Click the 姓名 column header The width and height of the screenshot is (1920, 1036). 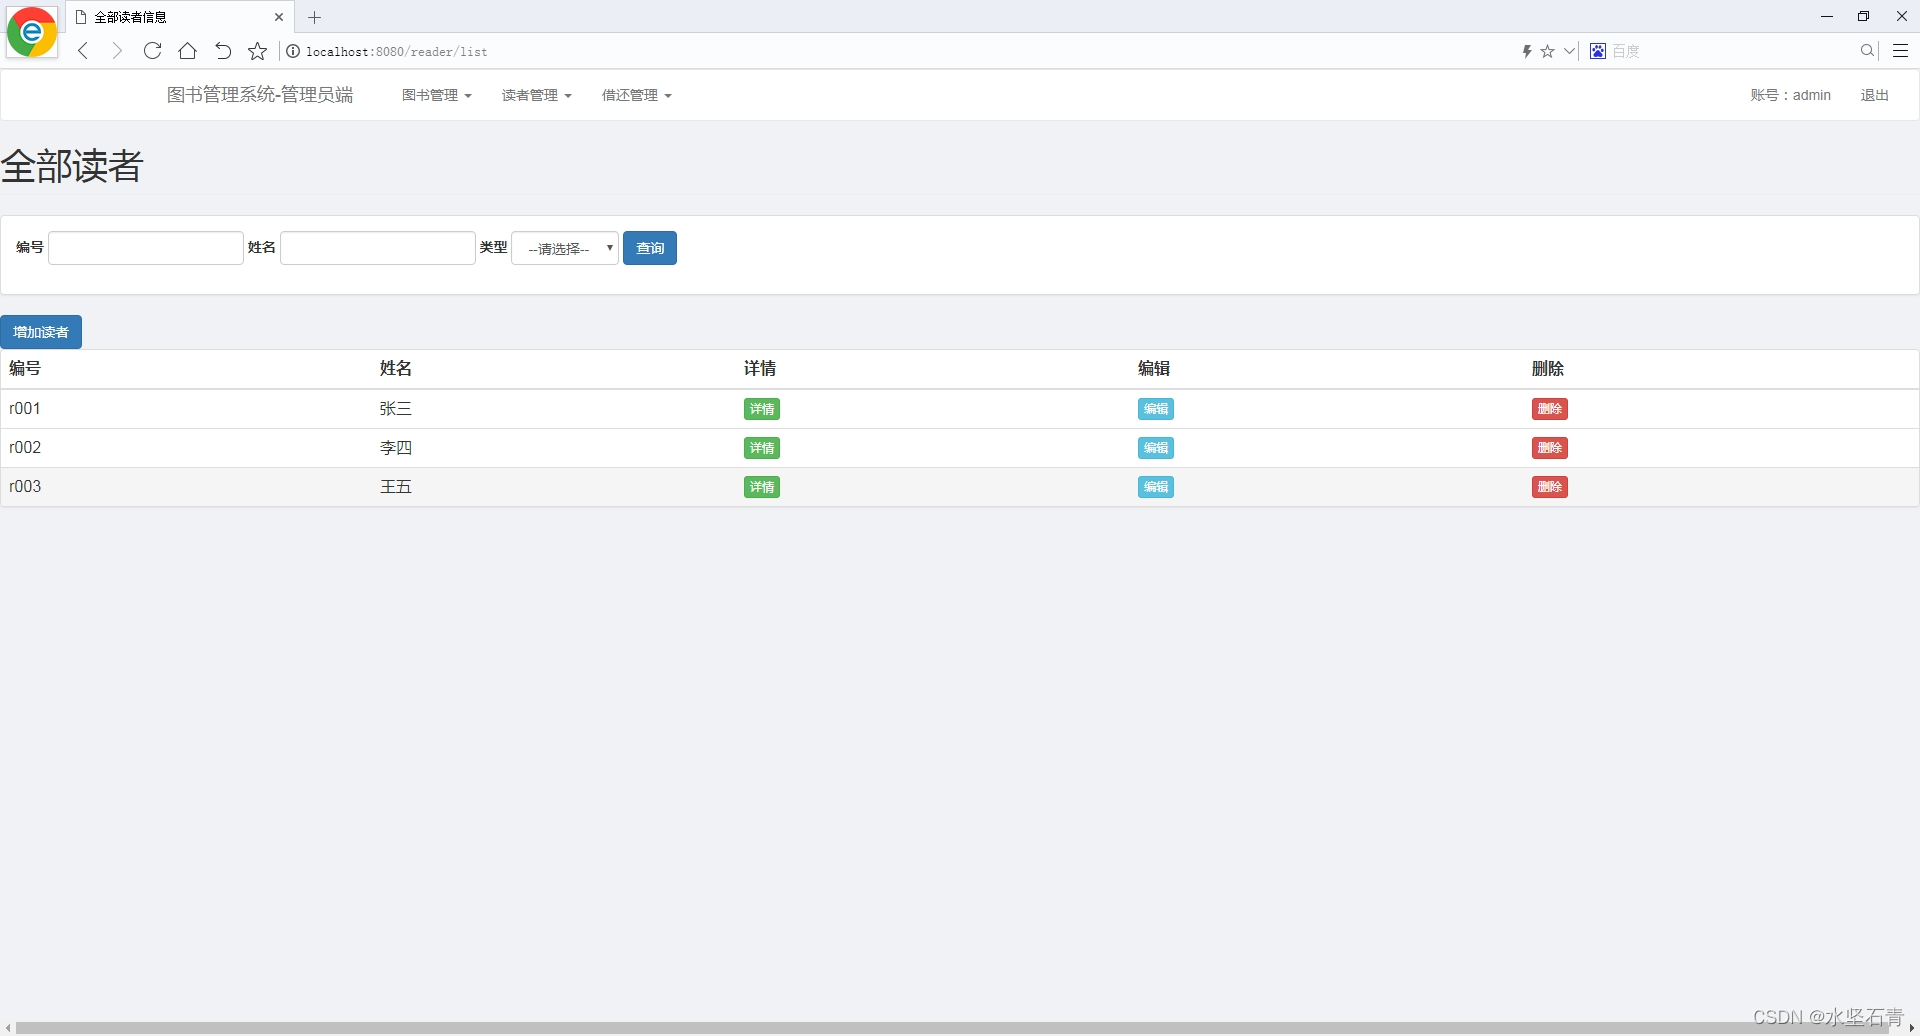396,368
